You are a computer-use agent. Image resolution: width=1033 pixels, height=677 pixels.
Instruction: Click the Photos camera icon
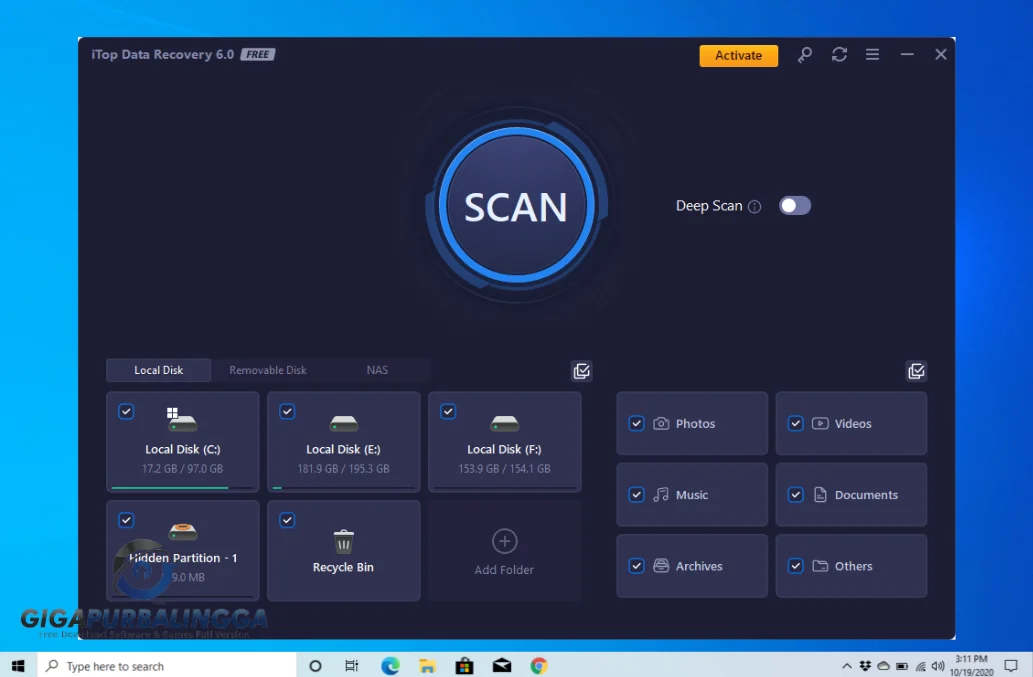click(x=661, y=423)
